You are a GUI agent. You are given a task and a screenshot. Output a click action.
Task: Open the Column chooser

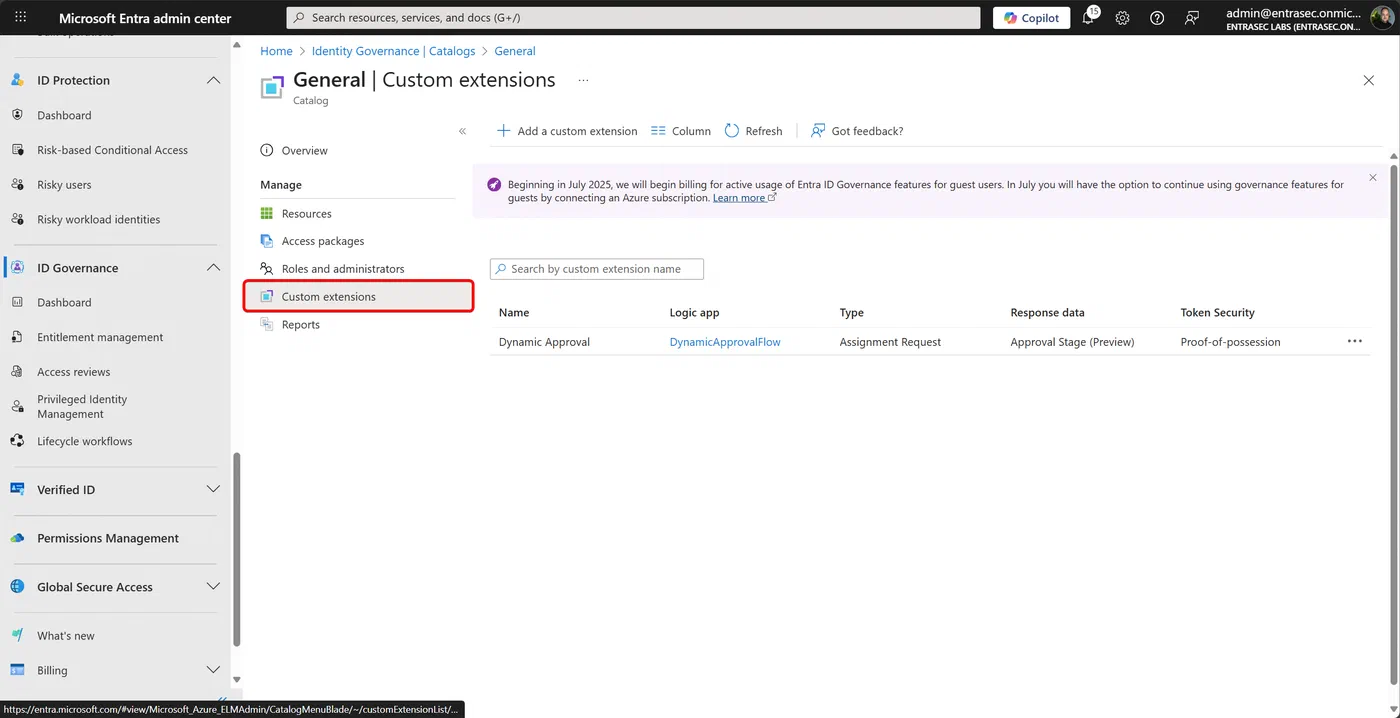681,131
